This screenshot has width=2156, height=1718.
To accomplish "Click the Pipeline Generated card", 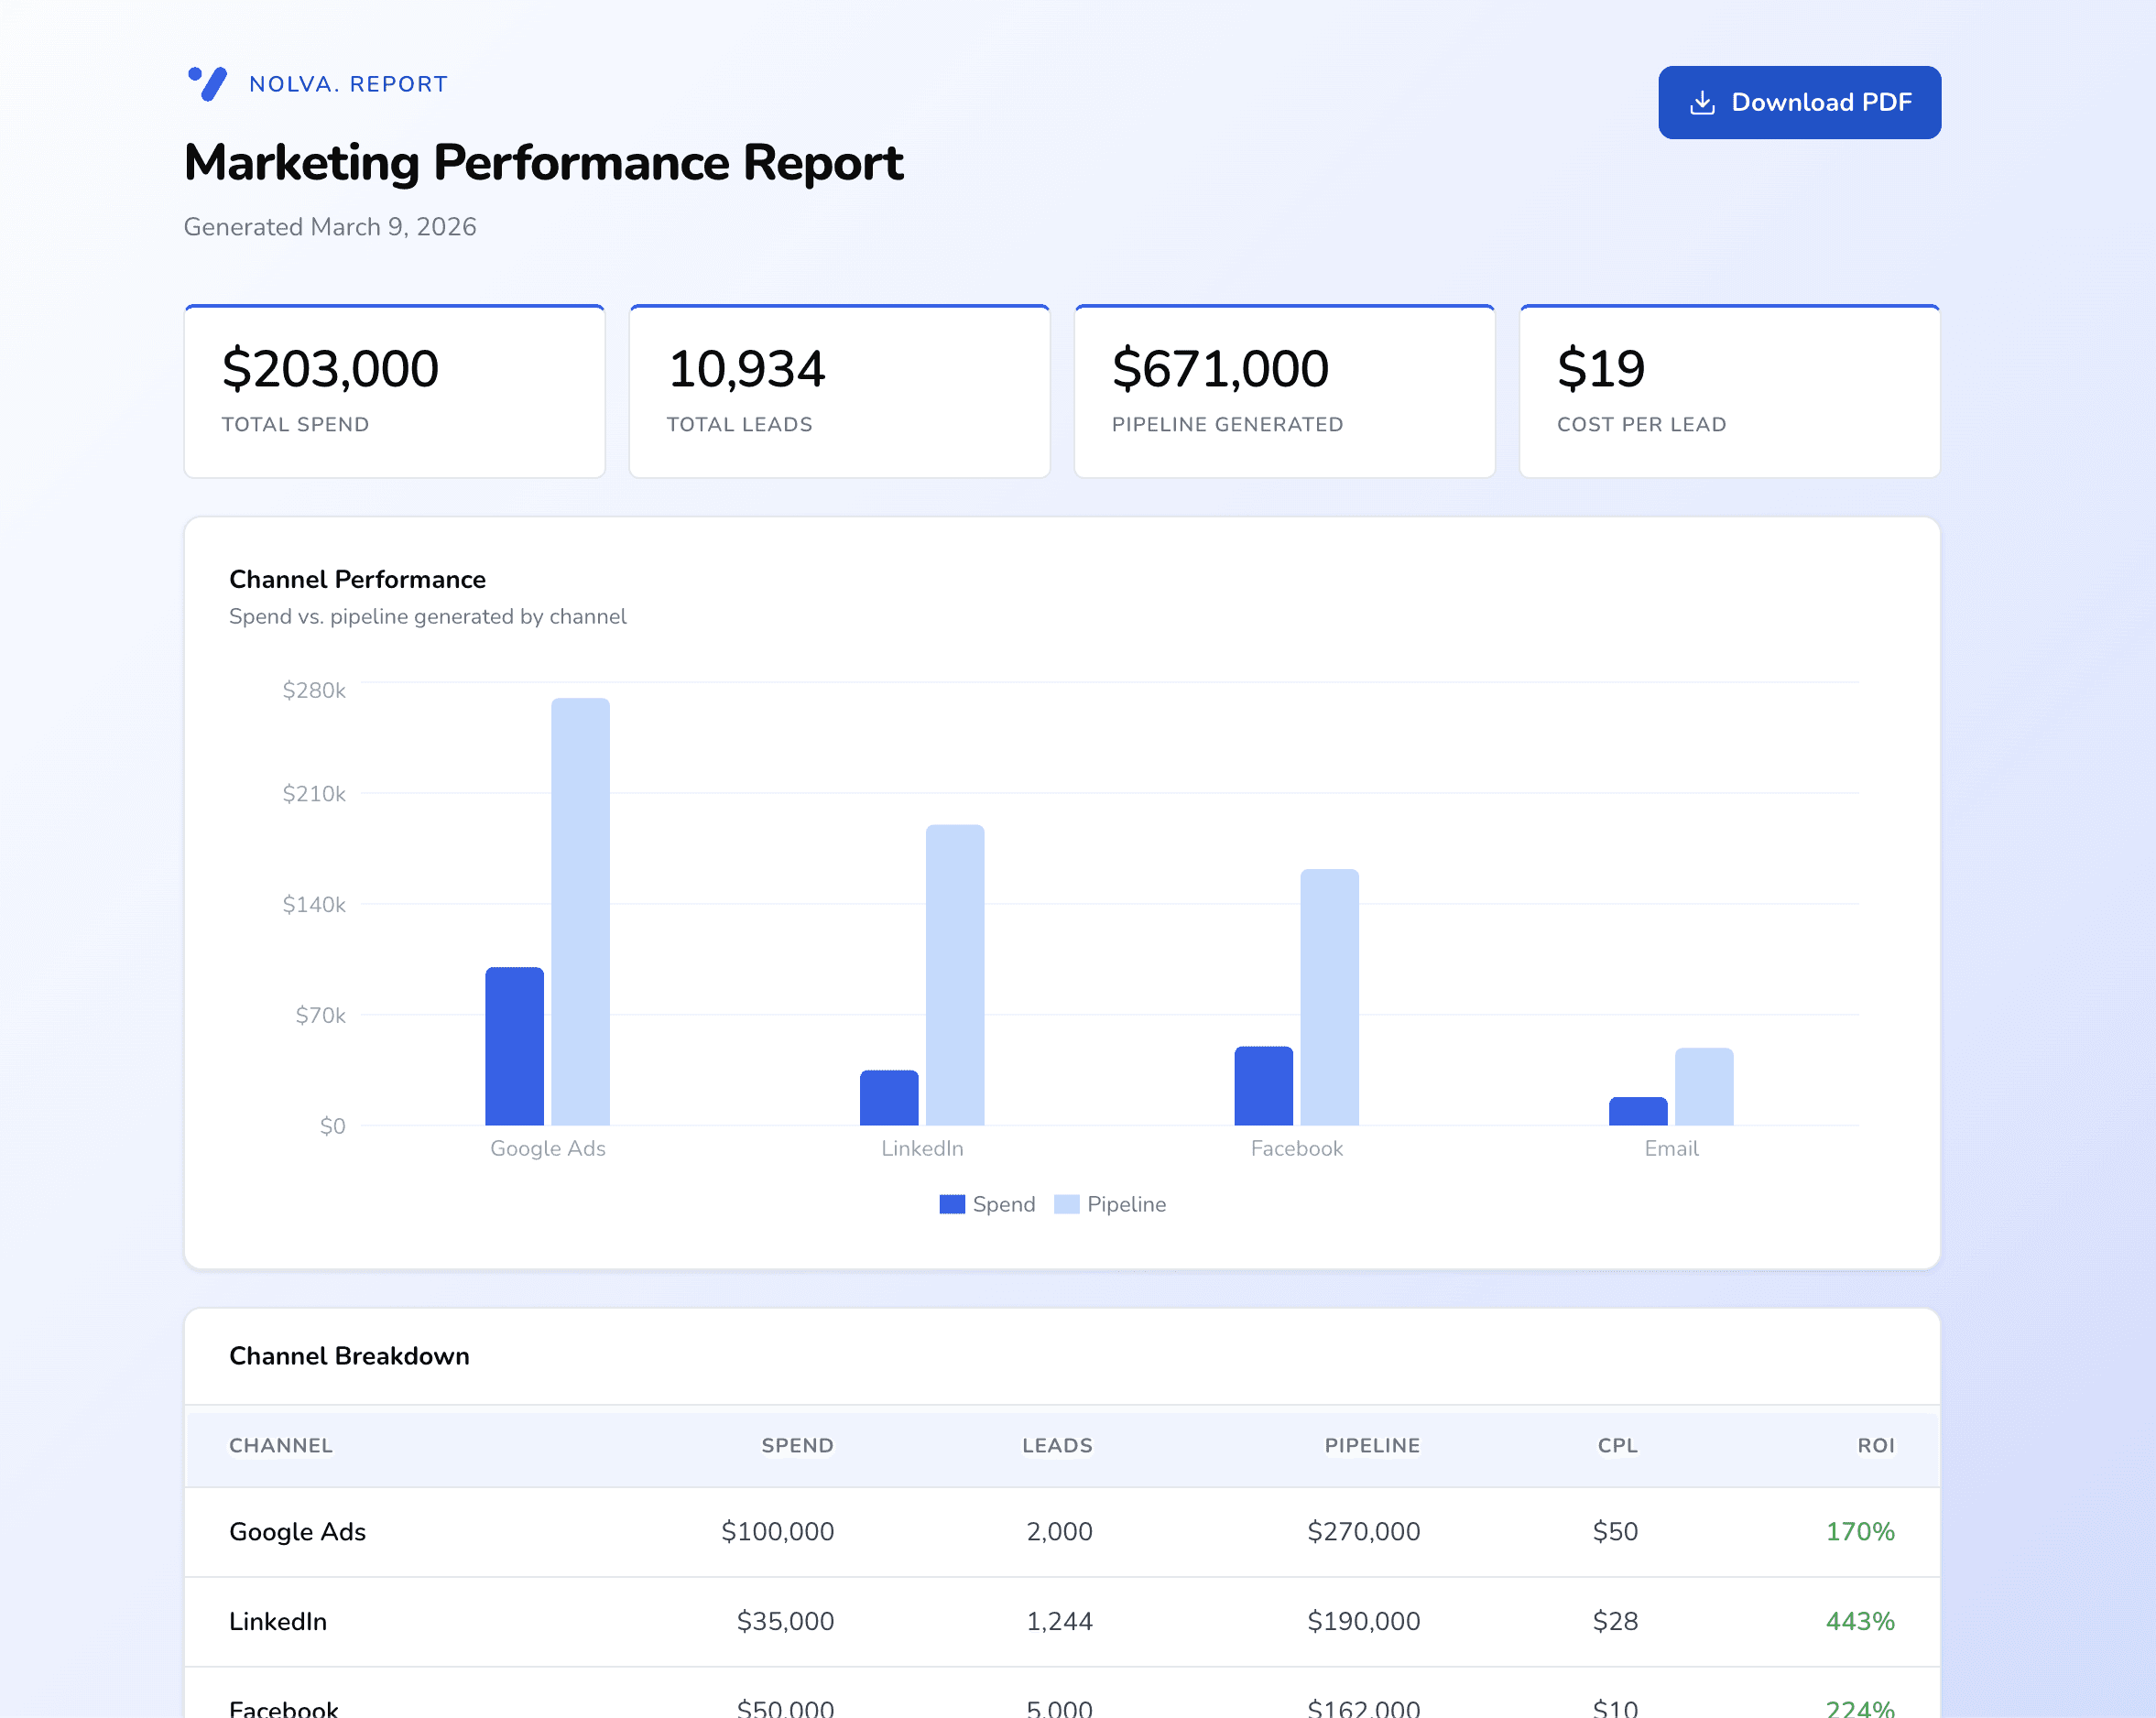I will click(x=1284, y=390).
